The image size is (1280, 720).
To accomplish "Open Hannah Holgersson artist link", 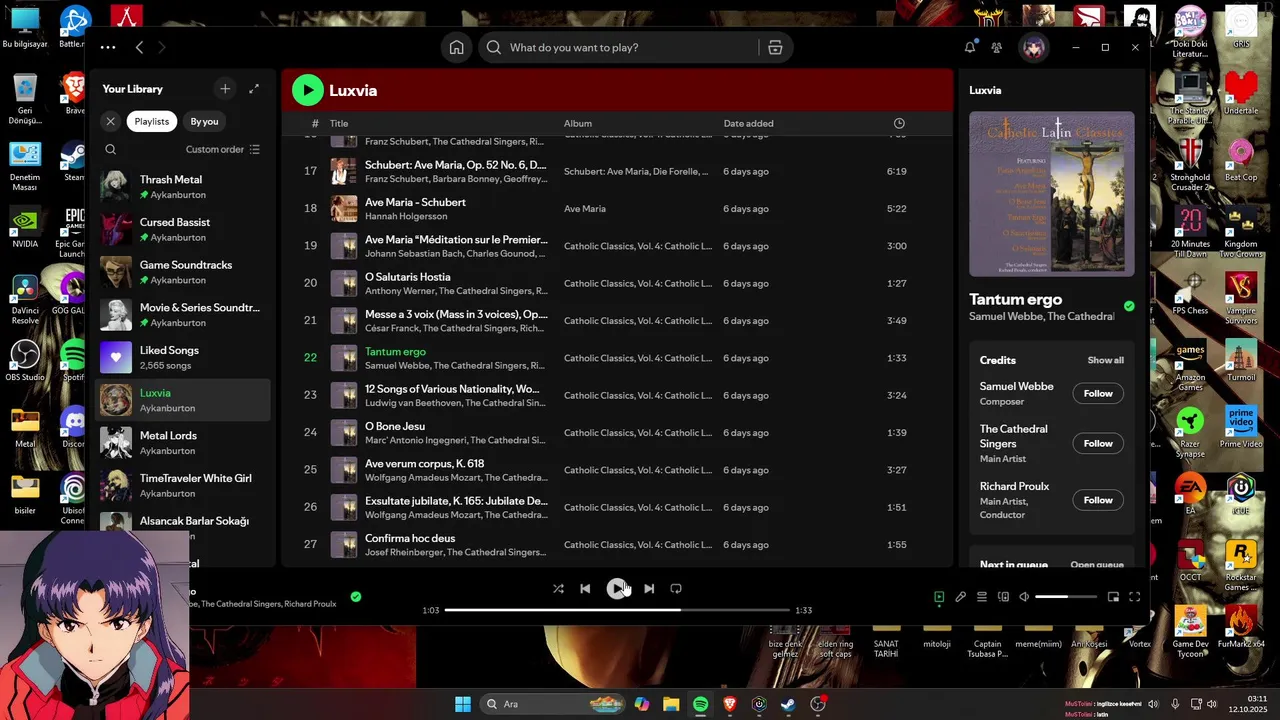I will [x=406, y=217].
